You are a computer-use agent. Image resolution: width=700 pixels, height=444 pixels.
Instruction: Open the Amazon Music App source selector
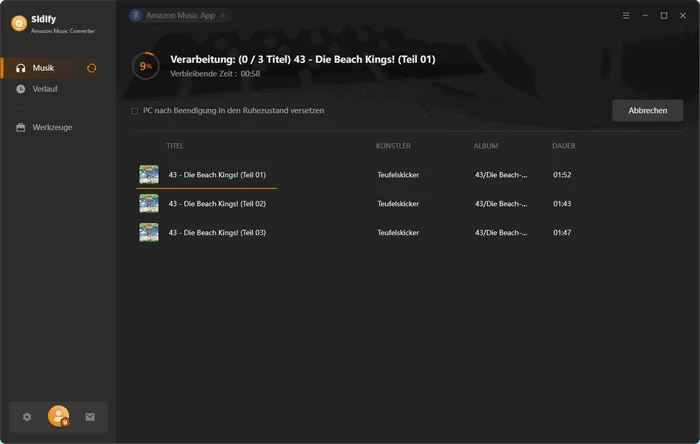[x=180, y=16]
